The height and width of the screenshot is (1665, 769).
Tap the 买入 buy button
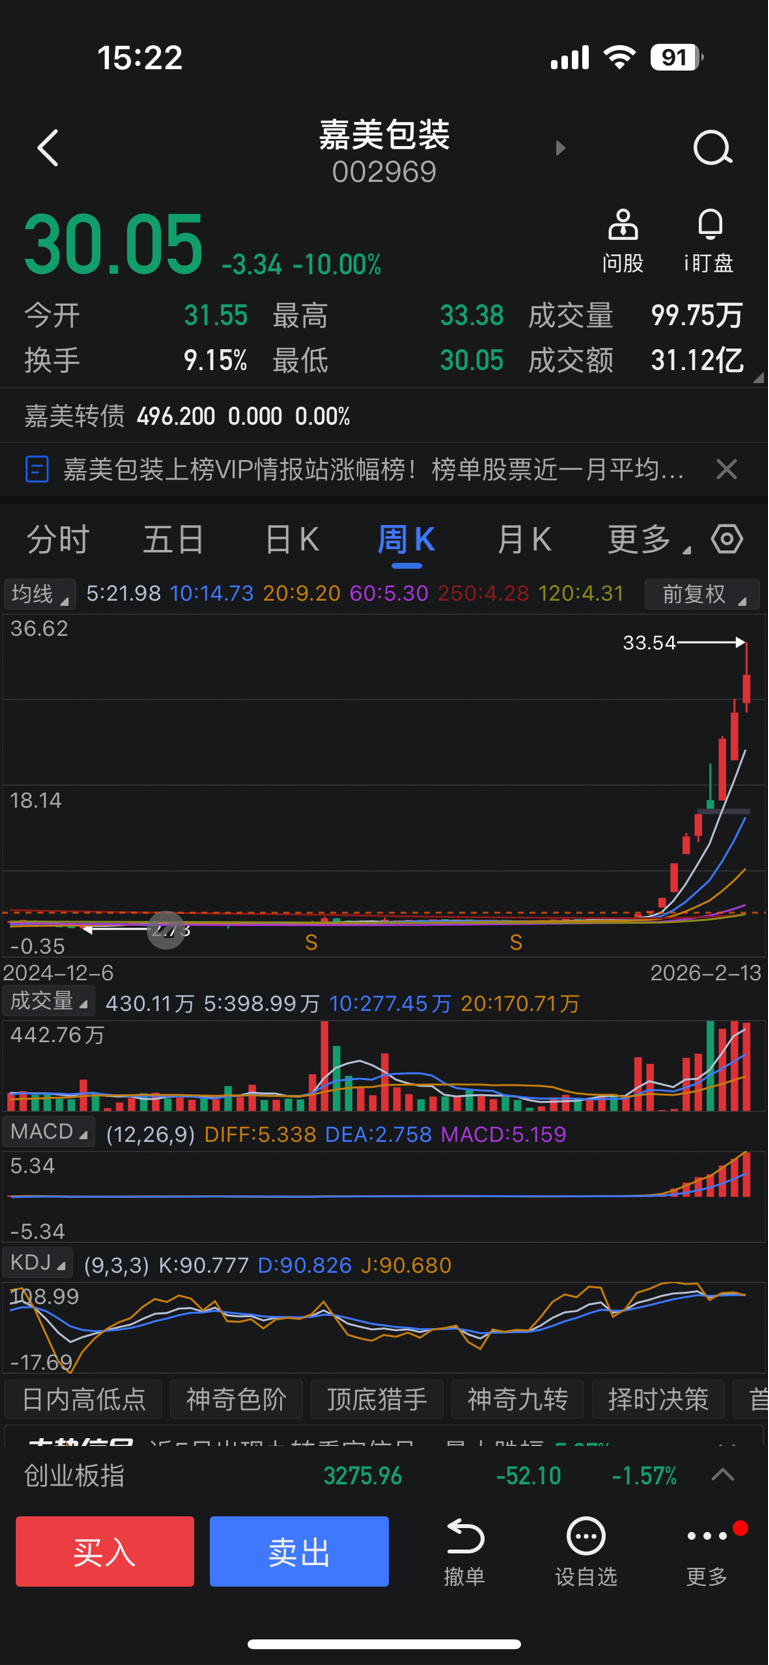[x=105, y=1551]
